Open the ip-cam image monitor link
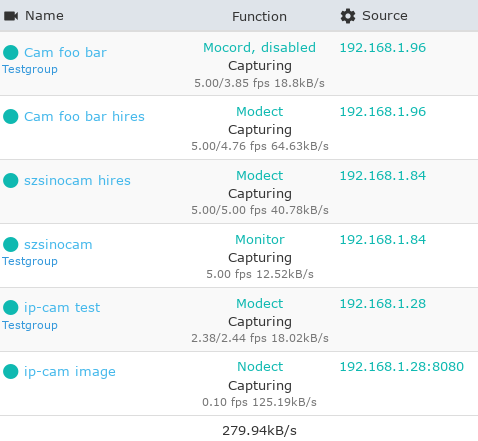Image resolution: width=478 pixels, height=441 pixels. pos(70,371)
